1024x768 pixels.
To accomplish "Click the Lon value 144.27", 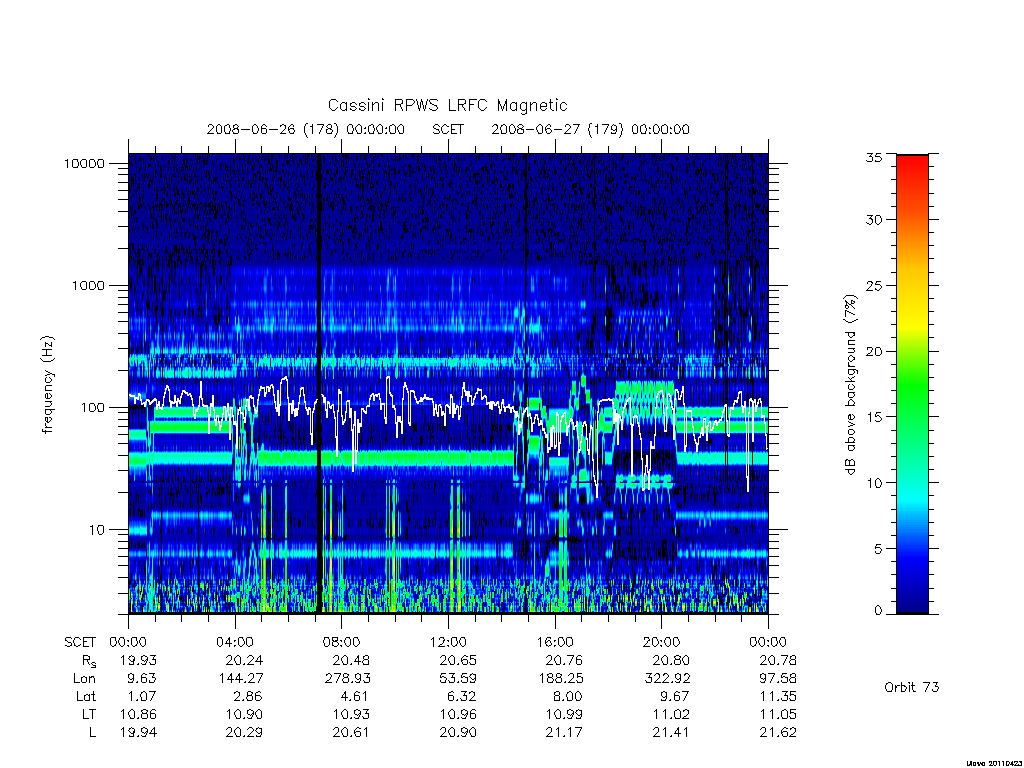I will tap(241, 679).
